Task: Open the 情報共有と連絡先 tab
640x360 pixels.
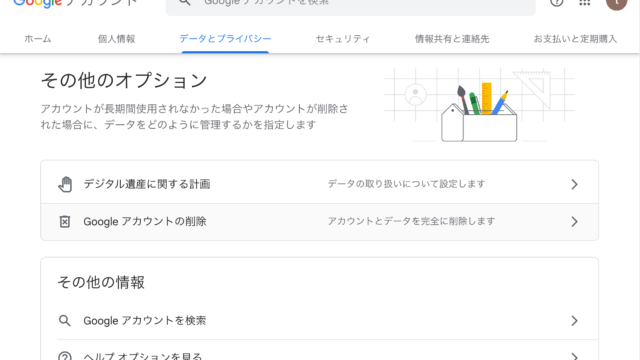Action: (x=452, y=39)
